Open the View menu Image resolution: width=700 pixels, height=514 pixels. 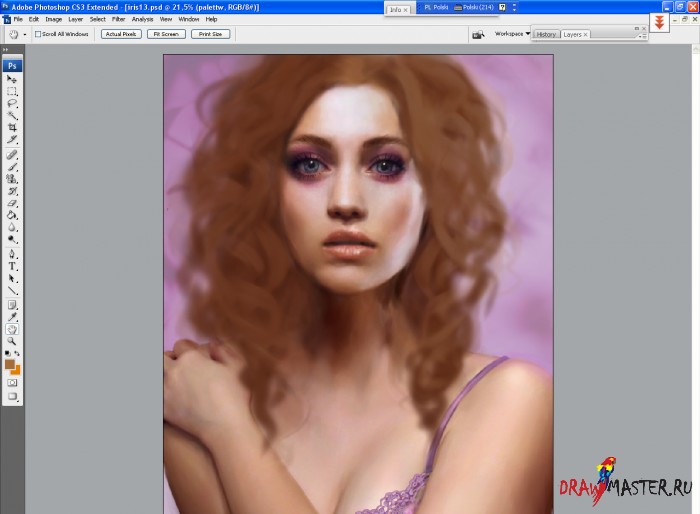(x=166, y=19)
